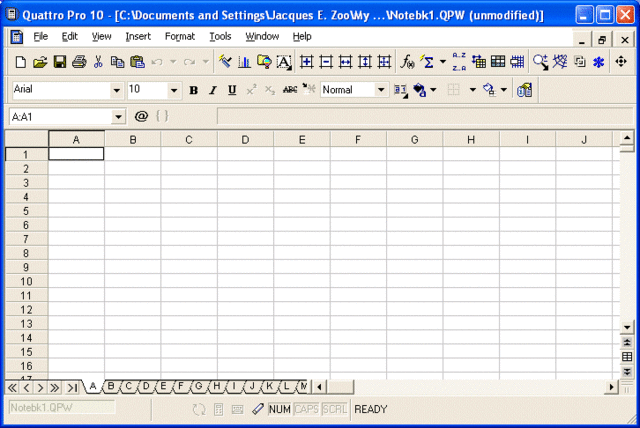The height and width of the screenshot is (428, 640).
Task: Click the last-sheet navigation button
Action: click(x=72, y=388)
